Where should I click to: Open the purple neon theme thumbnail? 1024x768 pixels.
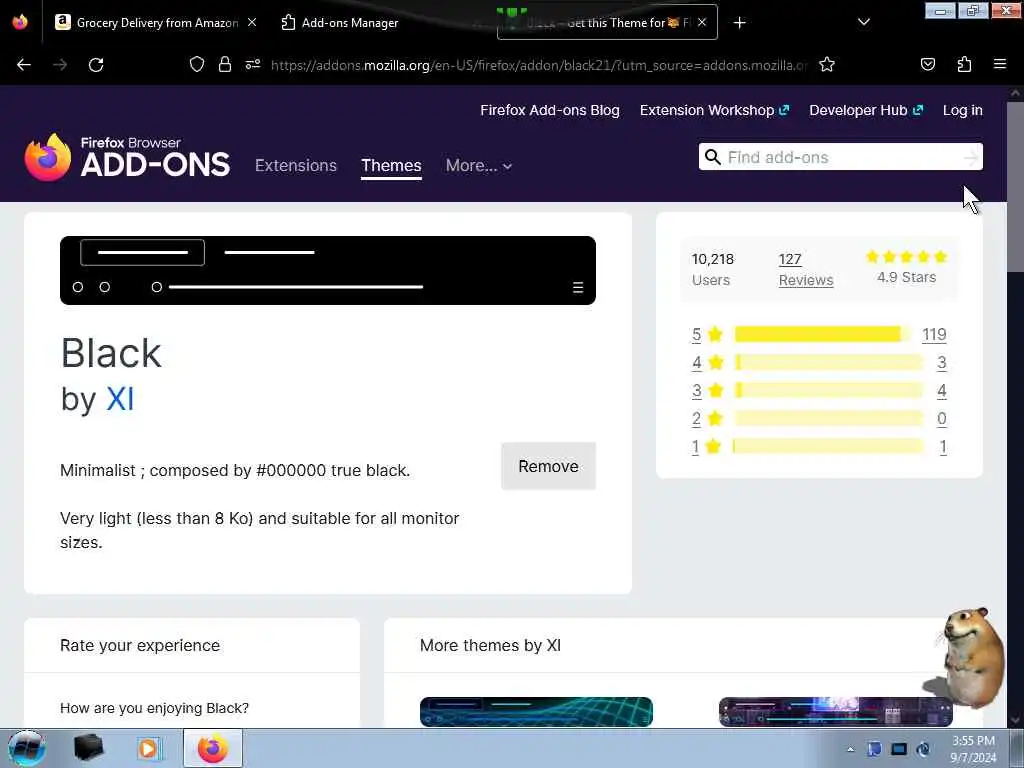point(835,712)
